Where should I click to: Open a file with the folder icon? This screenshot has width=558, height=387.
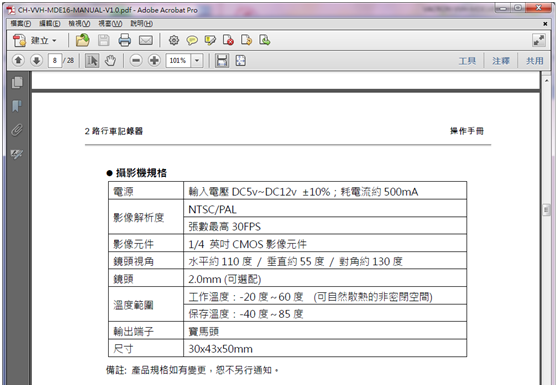tap(82, 40)
